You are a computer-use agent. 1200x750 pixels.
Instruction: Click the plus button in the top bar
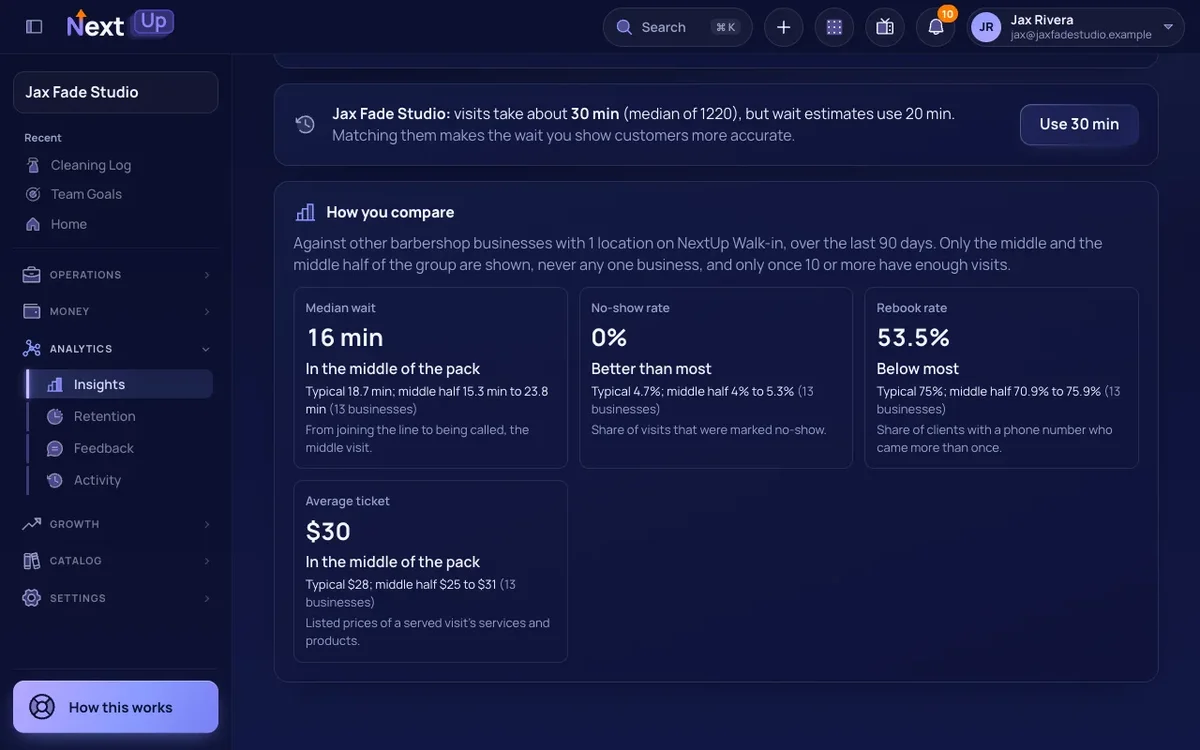pos(784,27)
